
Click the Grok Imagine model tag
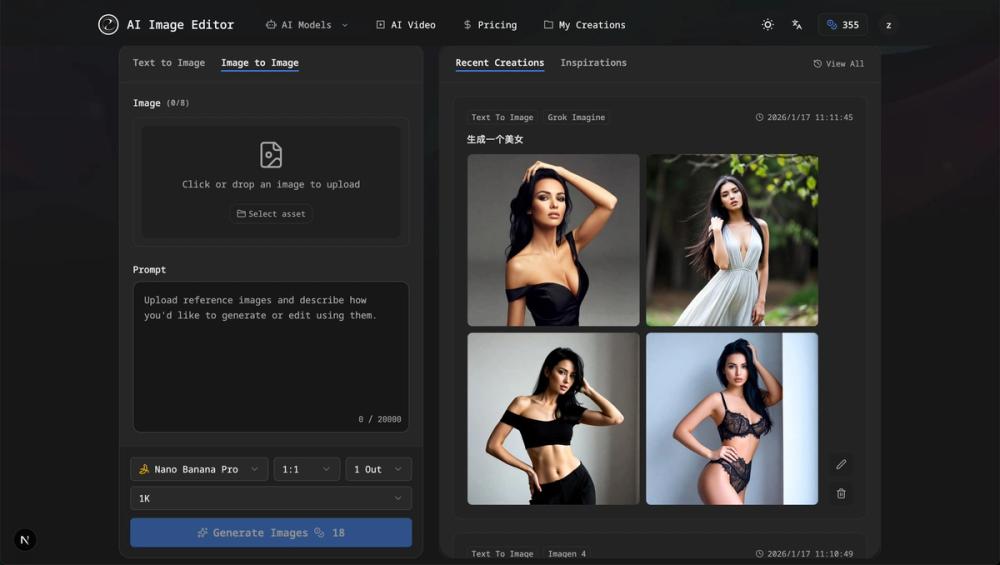pyautogui.click(x=576, y=117)
